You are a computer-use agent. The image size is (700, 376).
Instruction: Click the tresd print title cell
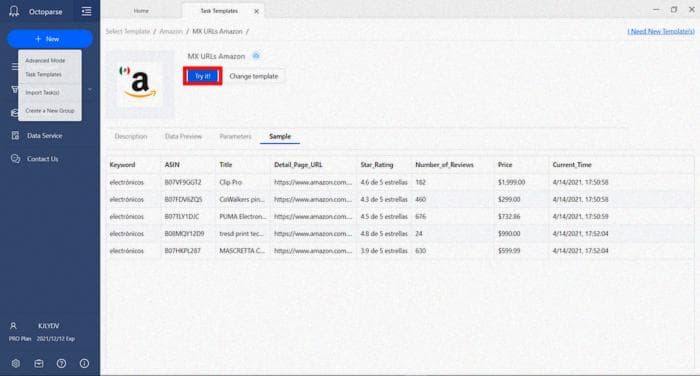(241, 234)
